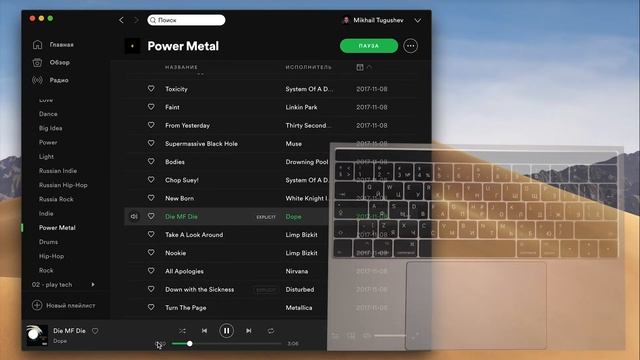Image resolution: width=640 pixels, height=360 pixels.
Task: Select the Russian Hip-Hop playlist
Action: (x=63, y=185)
